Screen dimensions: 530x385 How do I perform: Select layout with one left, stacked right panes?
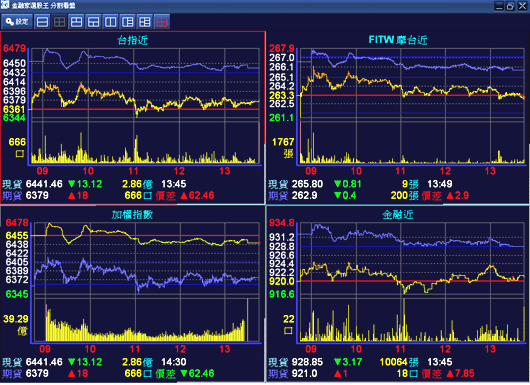coord(128,22)
